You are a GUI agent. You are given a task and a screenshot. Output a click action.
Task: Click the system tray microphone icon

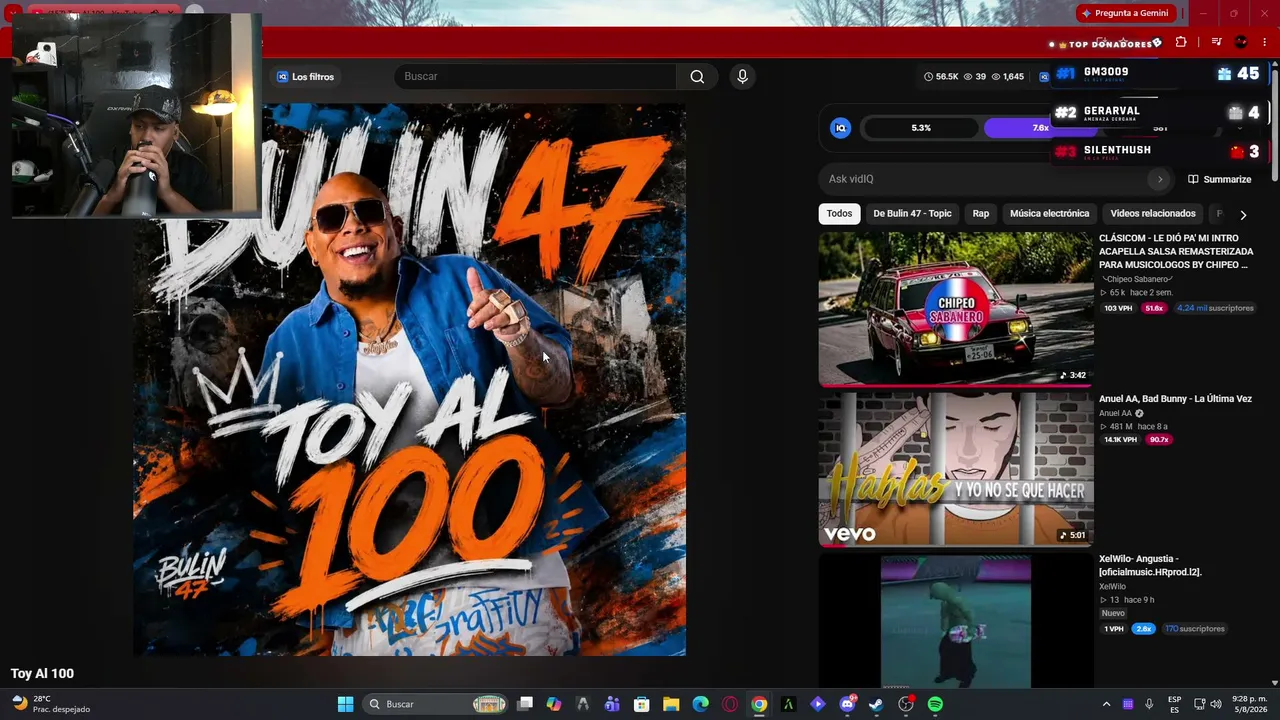tap(1149, 704)
